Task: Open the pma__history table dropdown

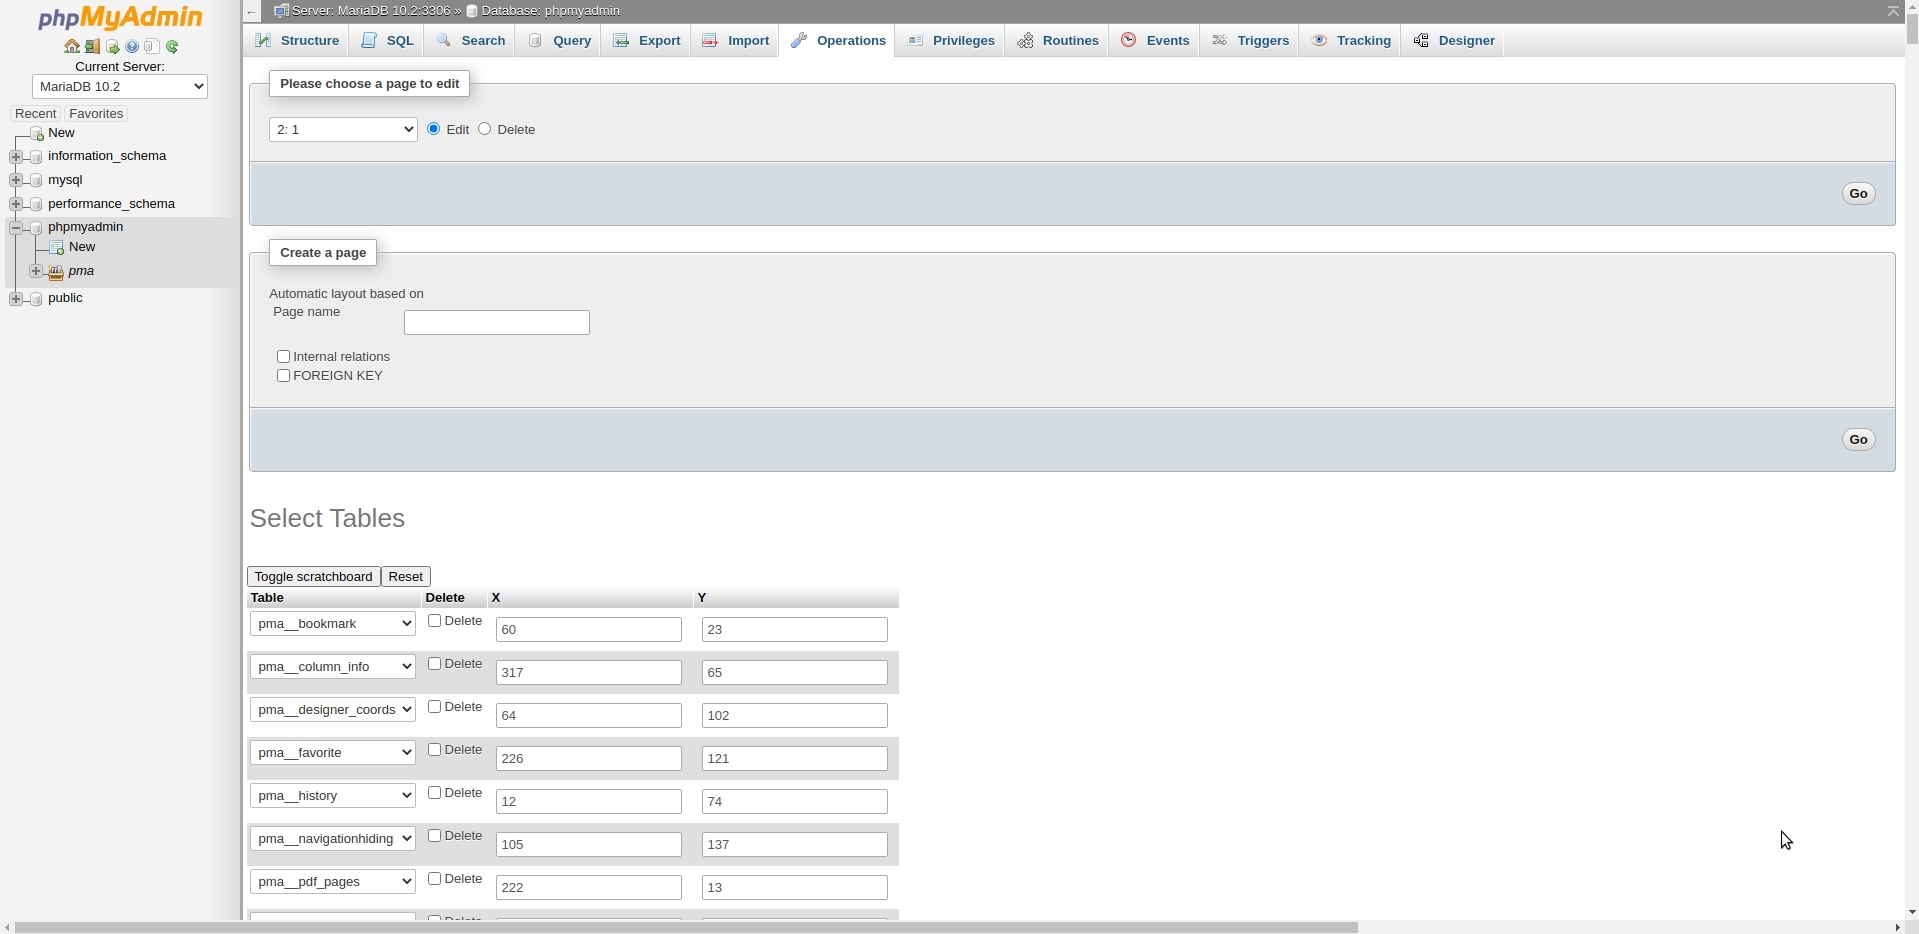Action: [333, 796]
